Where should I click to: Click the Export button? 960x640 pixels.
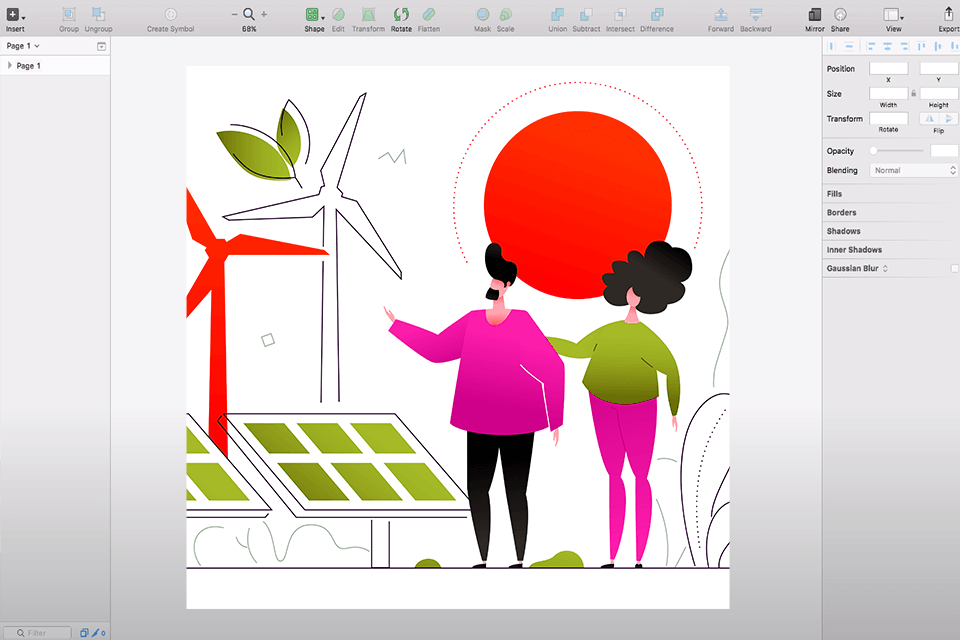pos(948,15)
